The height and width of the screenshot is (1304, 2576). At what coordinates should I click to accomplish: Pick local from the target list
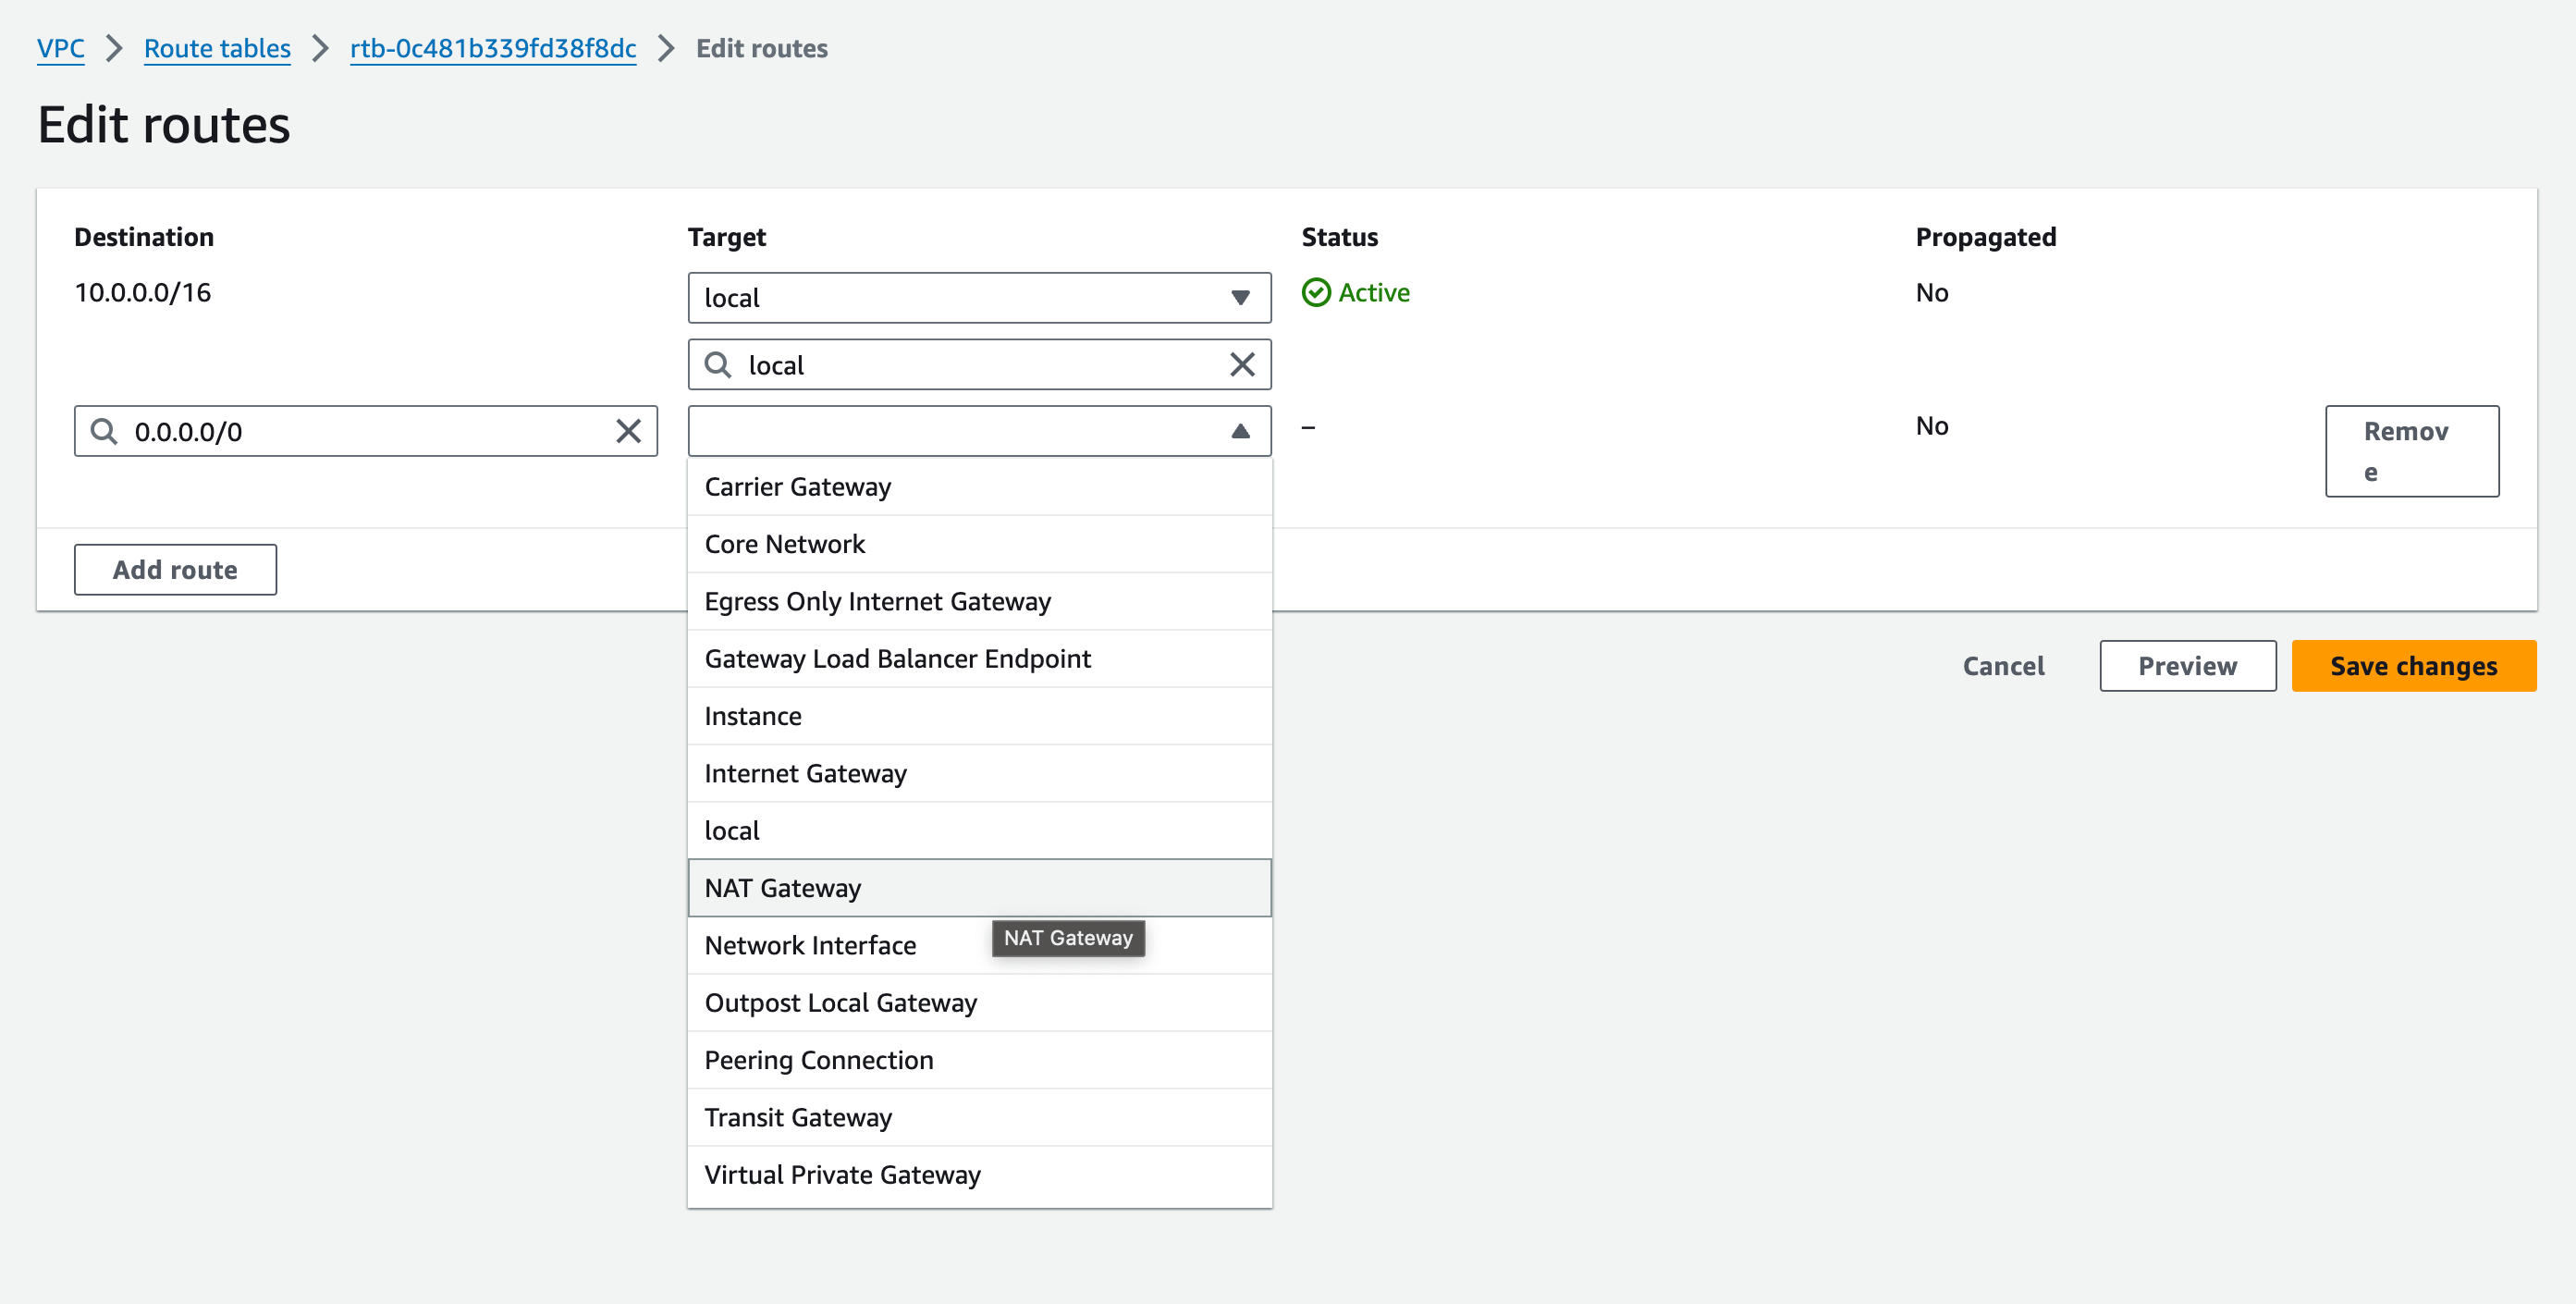tap(979, 831)
